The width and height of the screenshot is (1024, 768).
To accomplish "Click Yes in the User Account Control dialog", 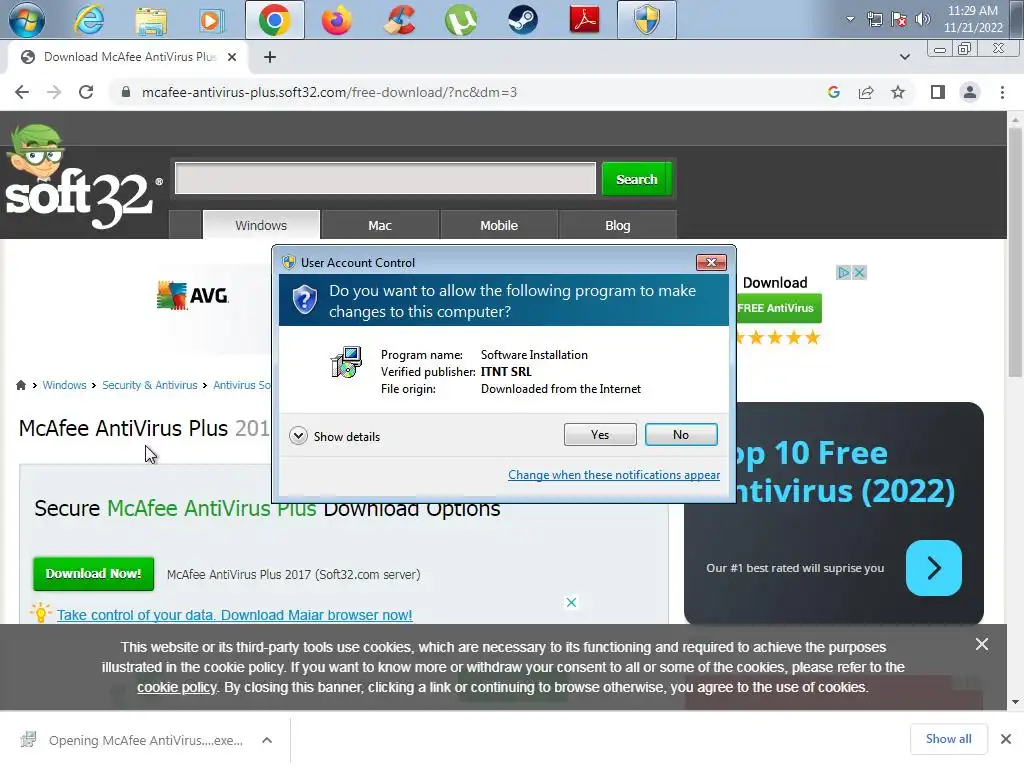I will click(600, 435).
